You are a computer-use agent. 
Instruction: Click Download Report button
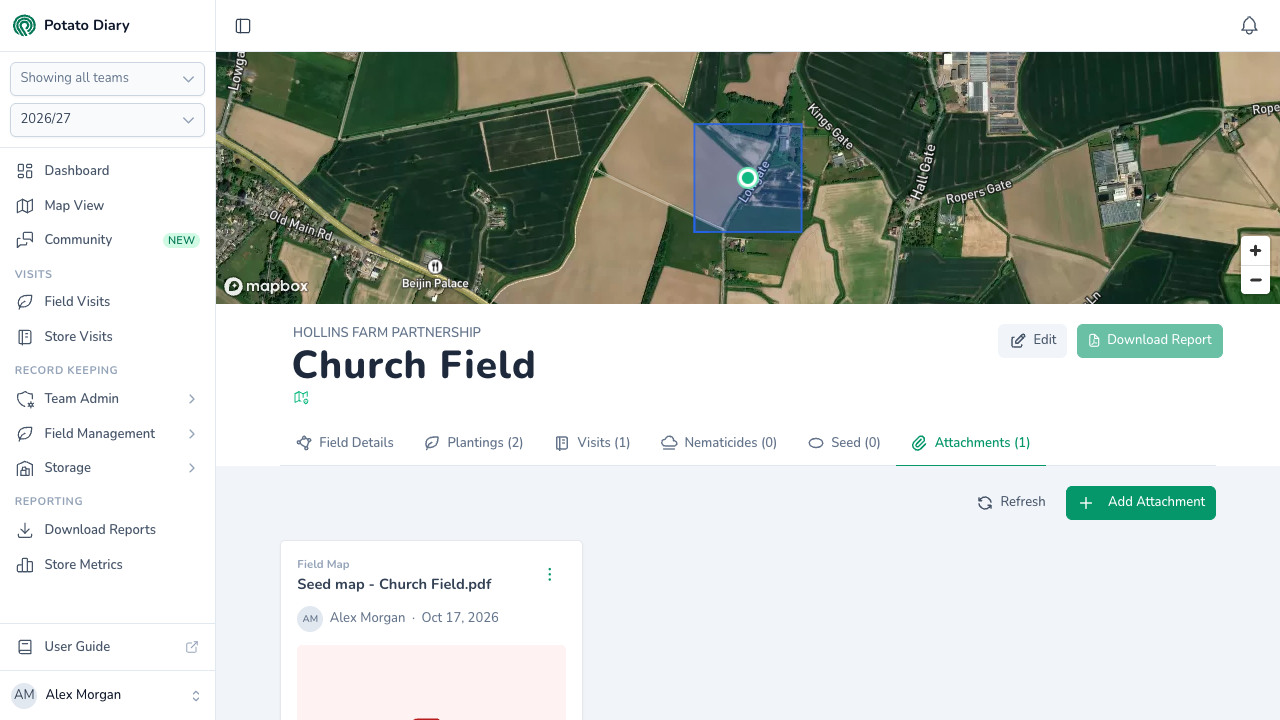[x=1150, y=340]
